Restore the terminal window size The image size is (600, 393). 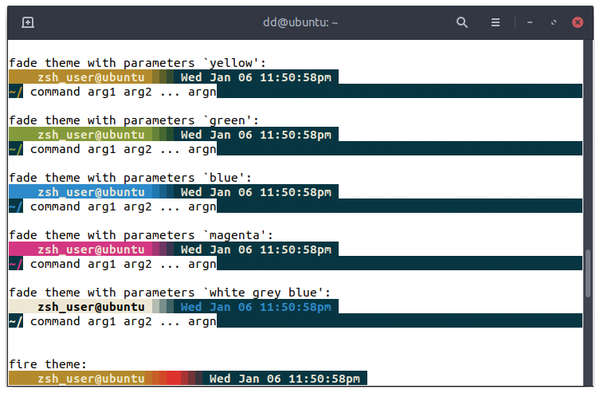[553, 23]
